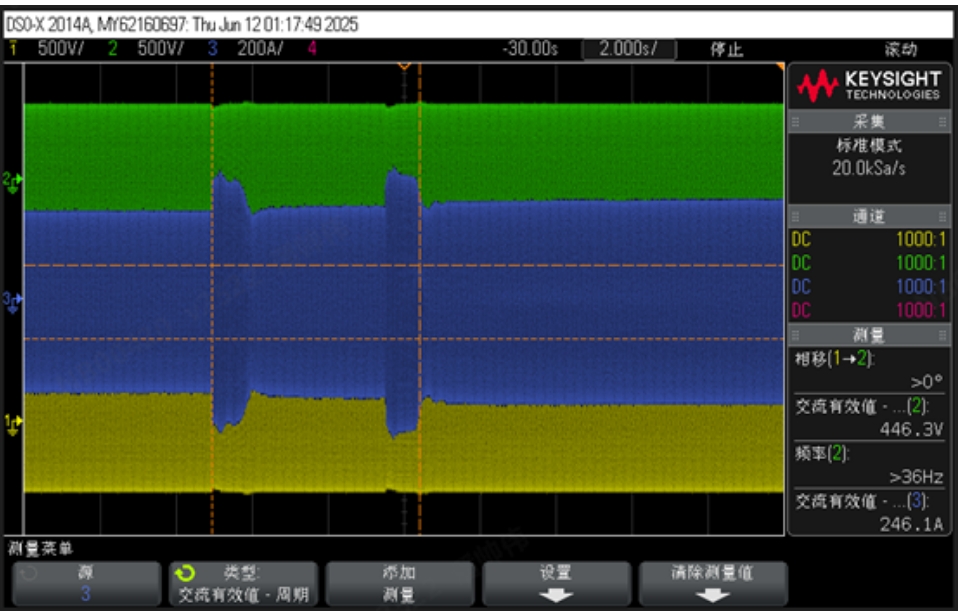Change measurement 类型 type softkey
The width and height of the screenshot is (958, 613).
pyautogui.click(x=243, y=583)
